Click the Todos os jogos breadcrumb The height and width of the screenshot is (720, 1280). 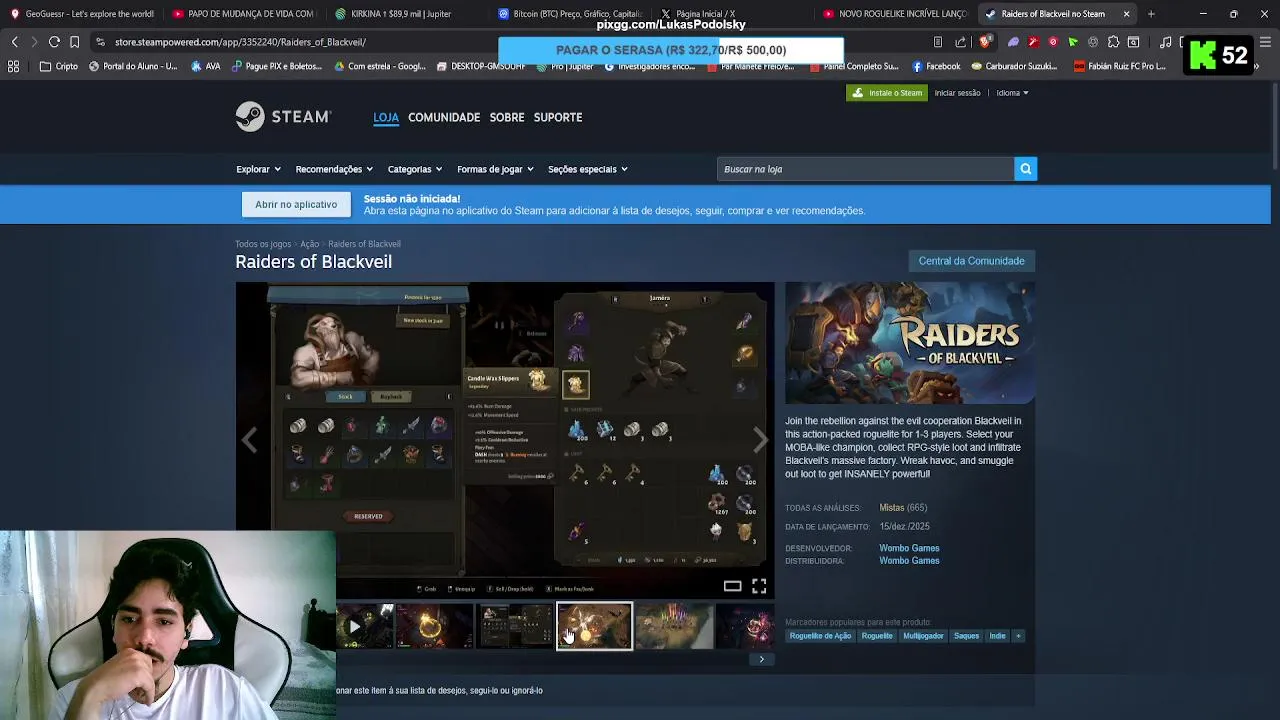[263, 244]
